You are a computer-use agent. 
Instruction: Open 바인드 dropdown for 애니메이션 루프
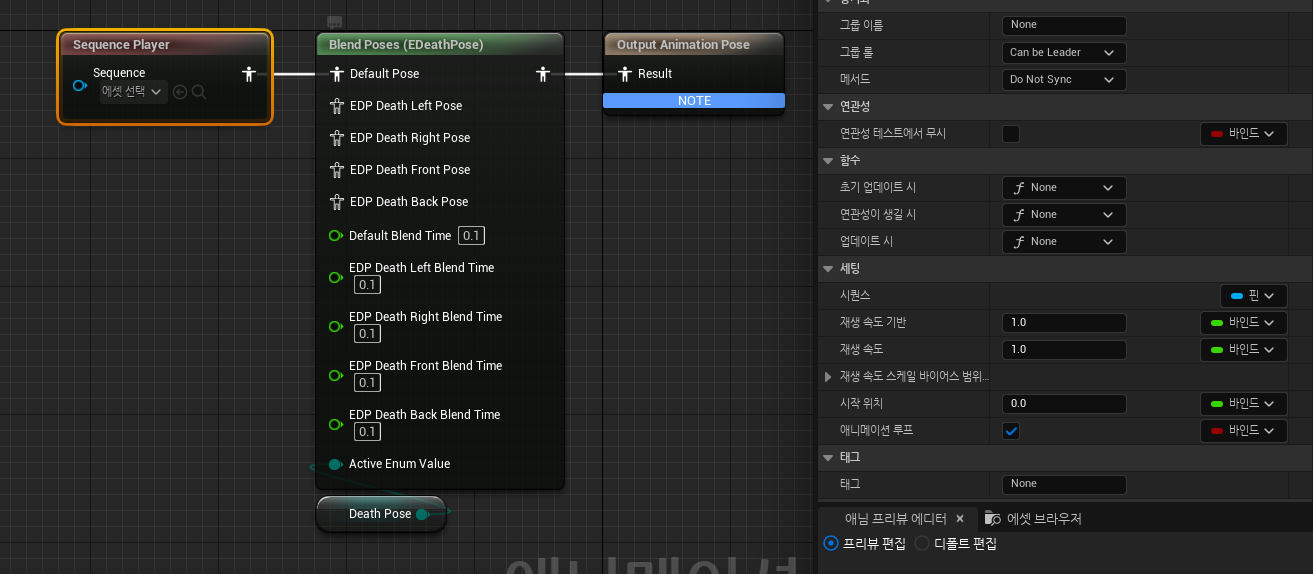1243,430
